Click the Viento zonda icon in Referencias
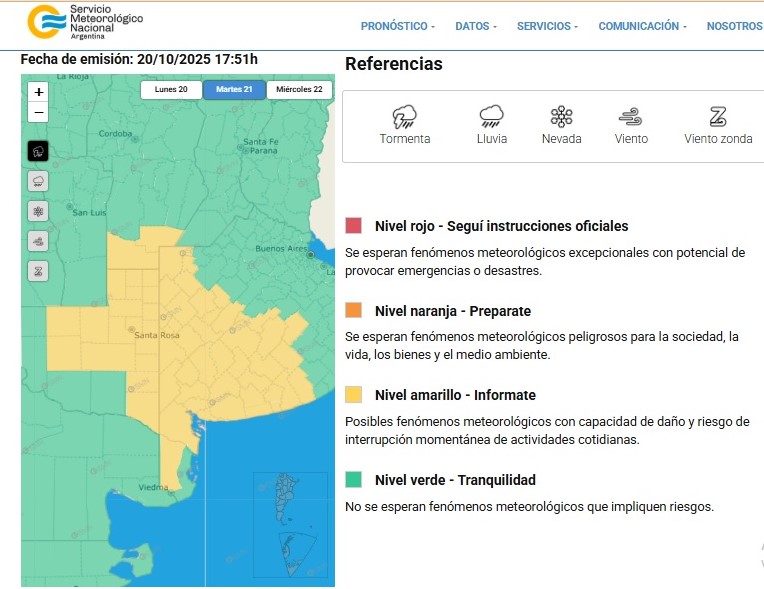Screen dimensions: 764x589 718,117
